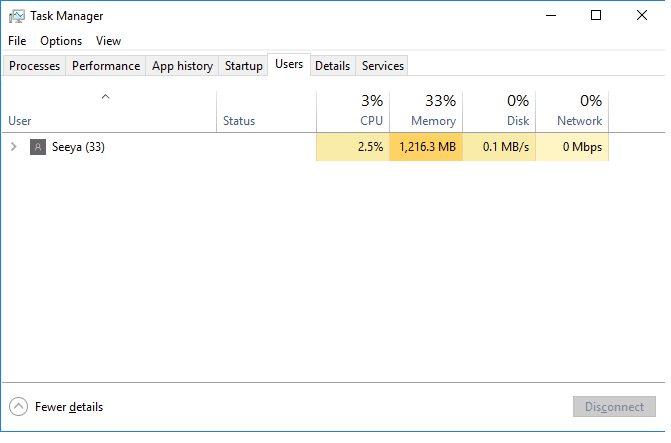Switch to the Services tab
The height and width of the screenshot is (443, 671).
point(383,66)
